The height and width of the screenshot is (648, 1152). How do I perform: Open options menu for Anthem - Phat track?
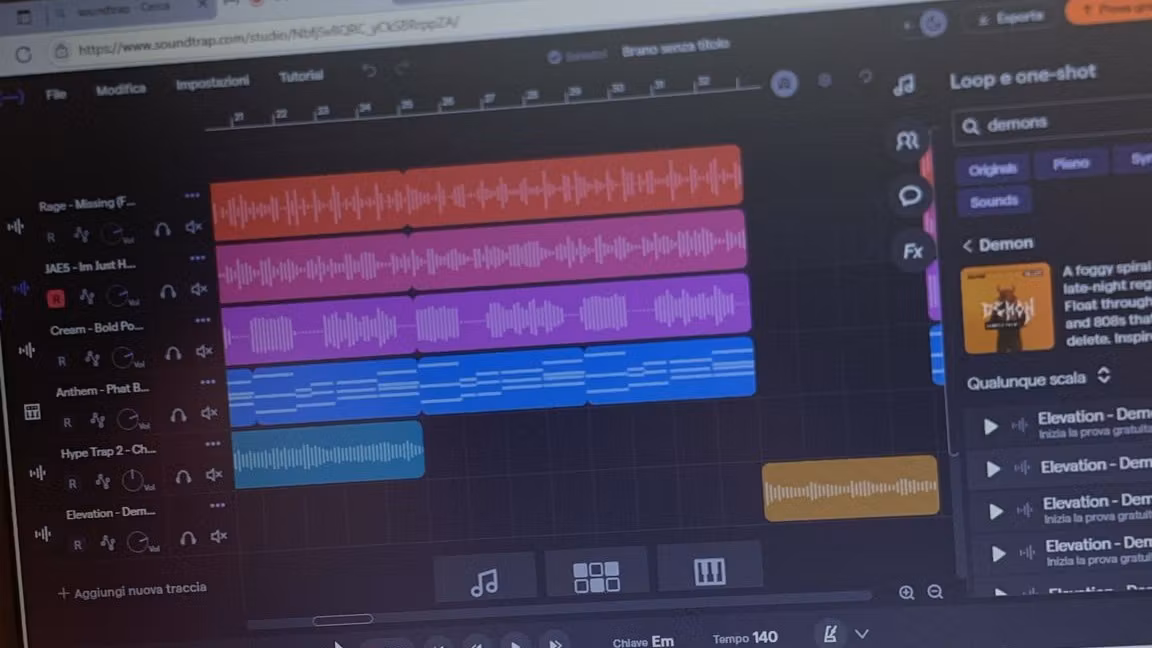click(207, 382)
